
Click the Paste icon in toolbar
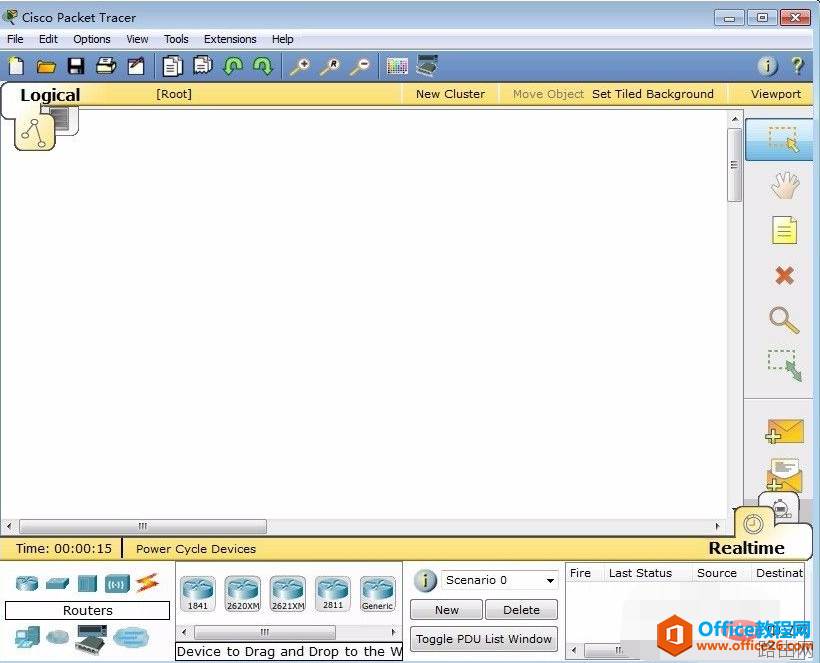click(203, 65)
